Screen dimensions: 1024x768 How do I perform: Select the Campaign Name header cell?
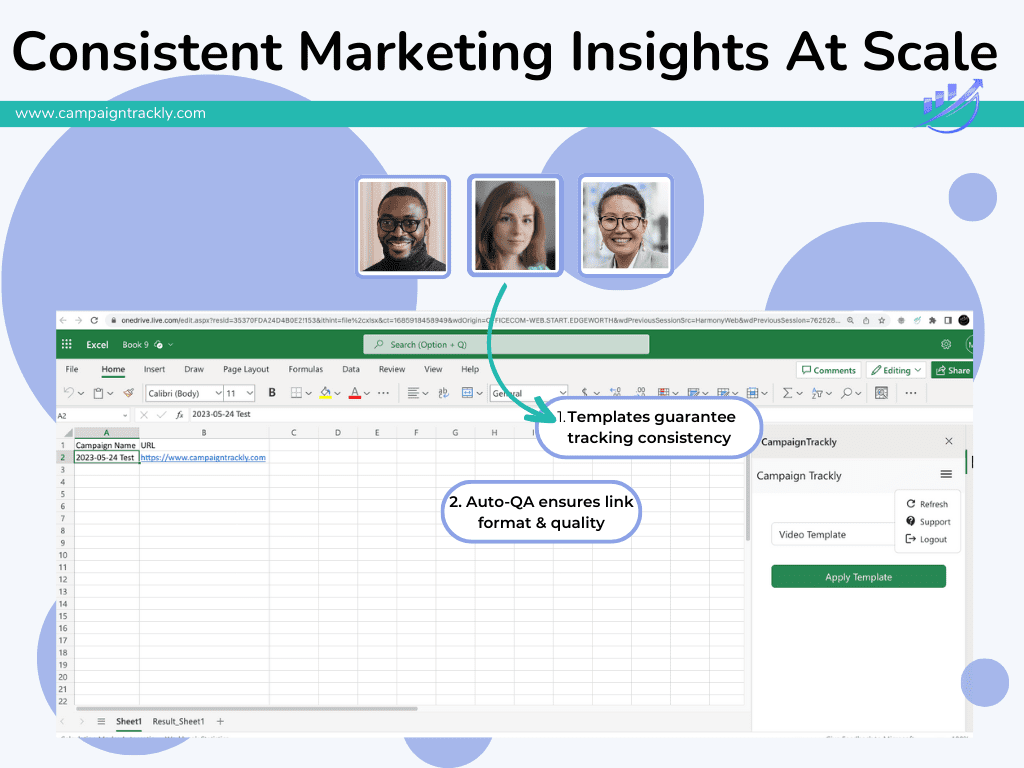point(106,445)
